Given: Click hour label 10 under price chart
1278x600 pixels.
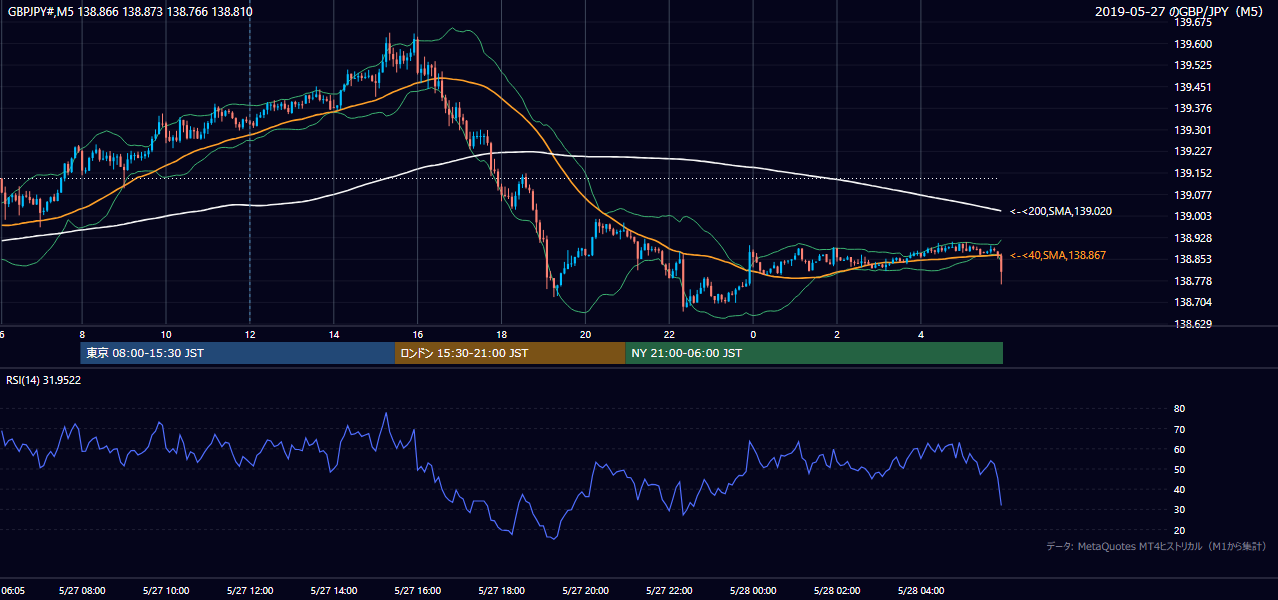Looking at the screenshot, I should tap(166, 334).
